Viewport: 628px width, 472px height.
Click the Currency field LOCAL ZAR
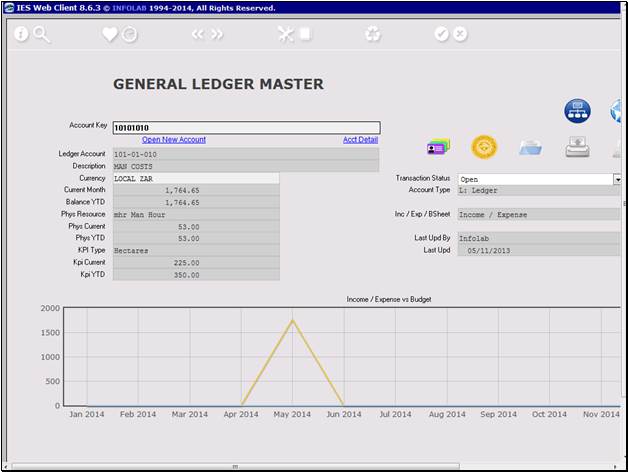click(x=196, y=179)
